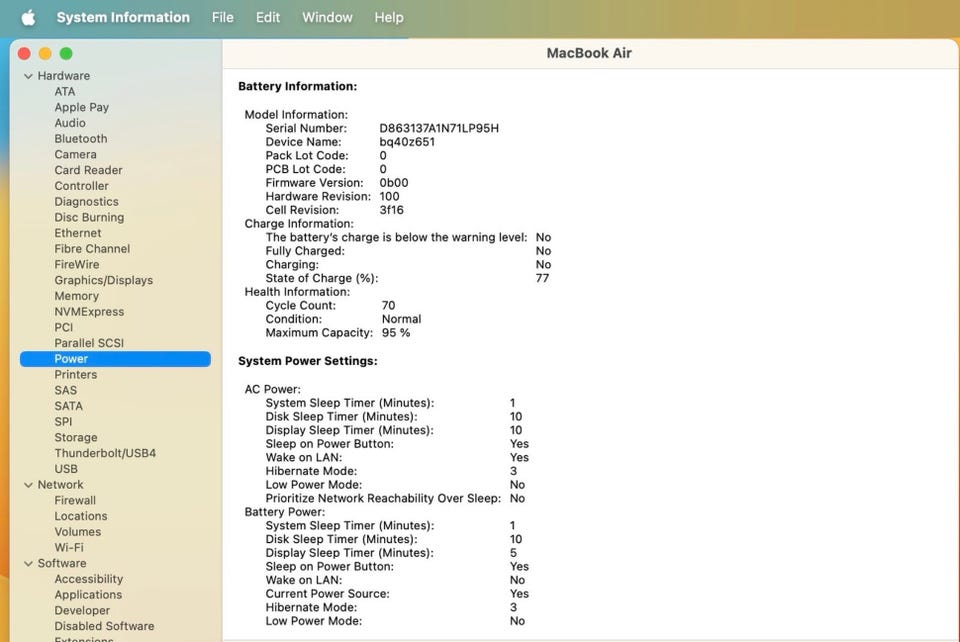Click the Software category label
960x642 pixels.
[x=62, y=564]
